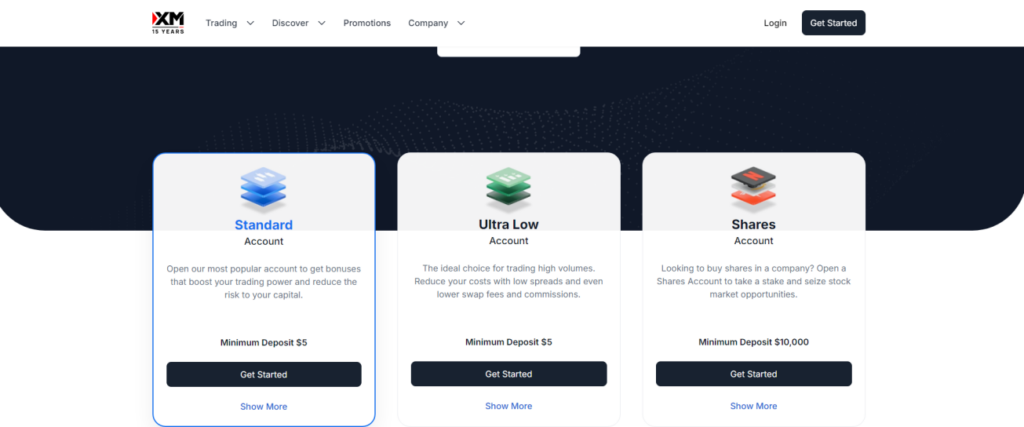This screenshot has width=1024, height=427.
Task: Click the Shares account description text
Action: pyautogui.click(x=754, y=281)
